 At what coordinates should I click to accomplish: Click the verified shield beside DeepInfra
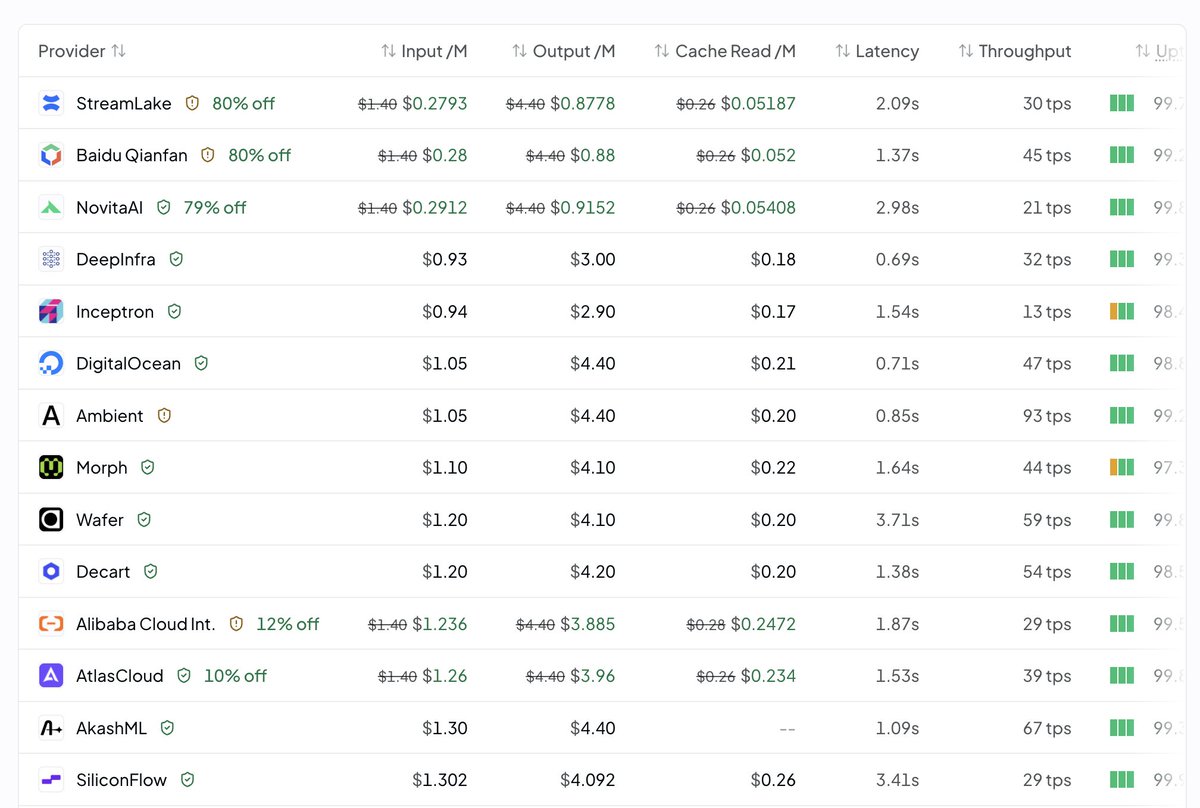176,259
